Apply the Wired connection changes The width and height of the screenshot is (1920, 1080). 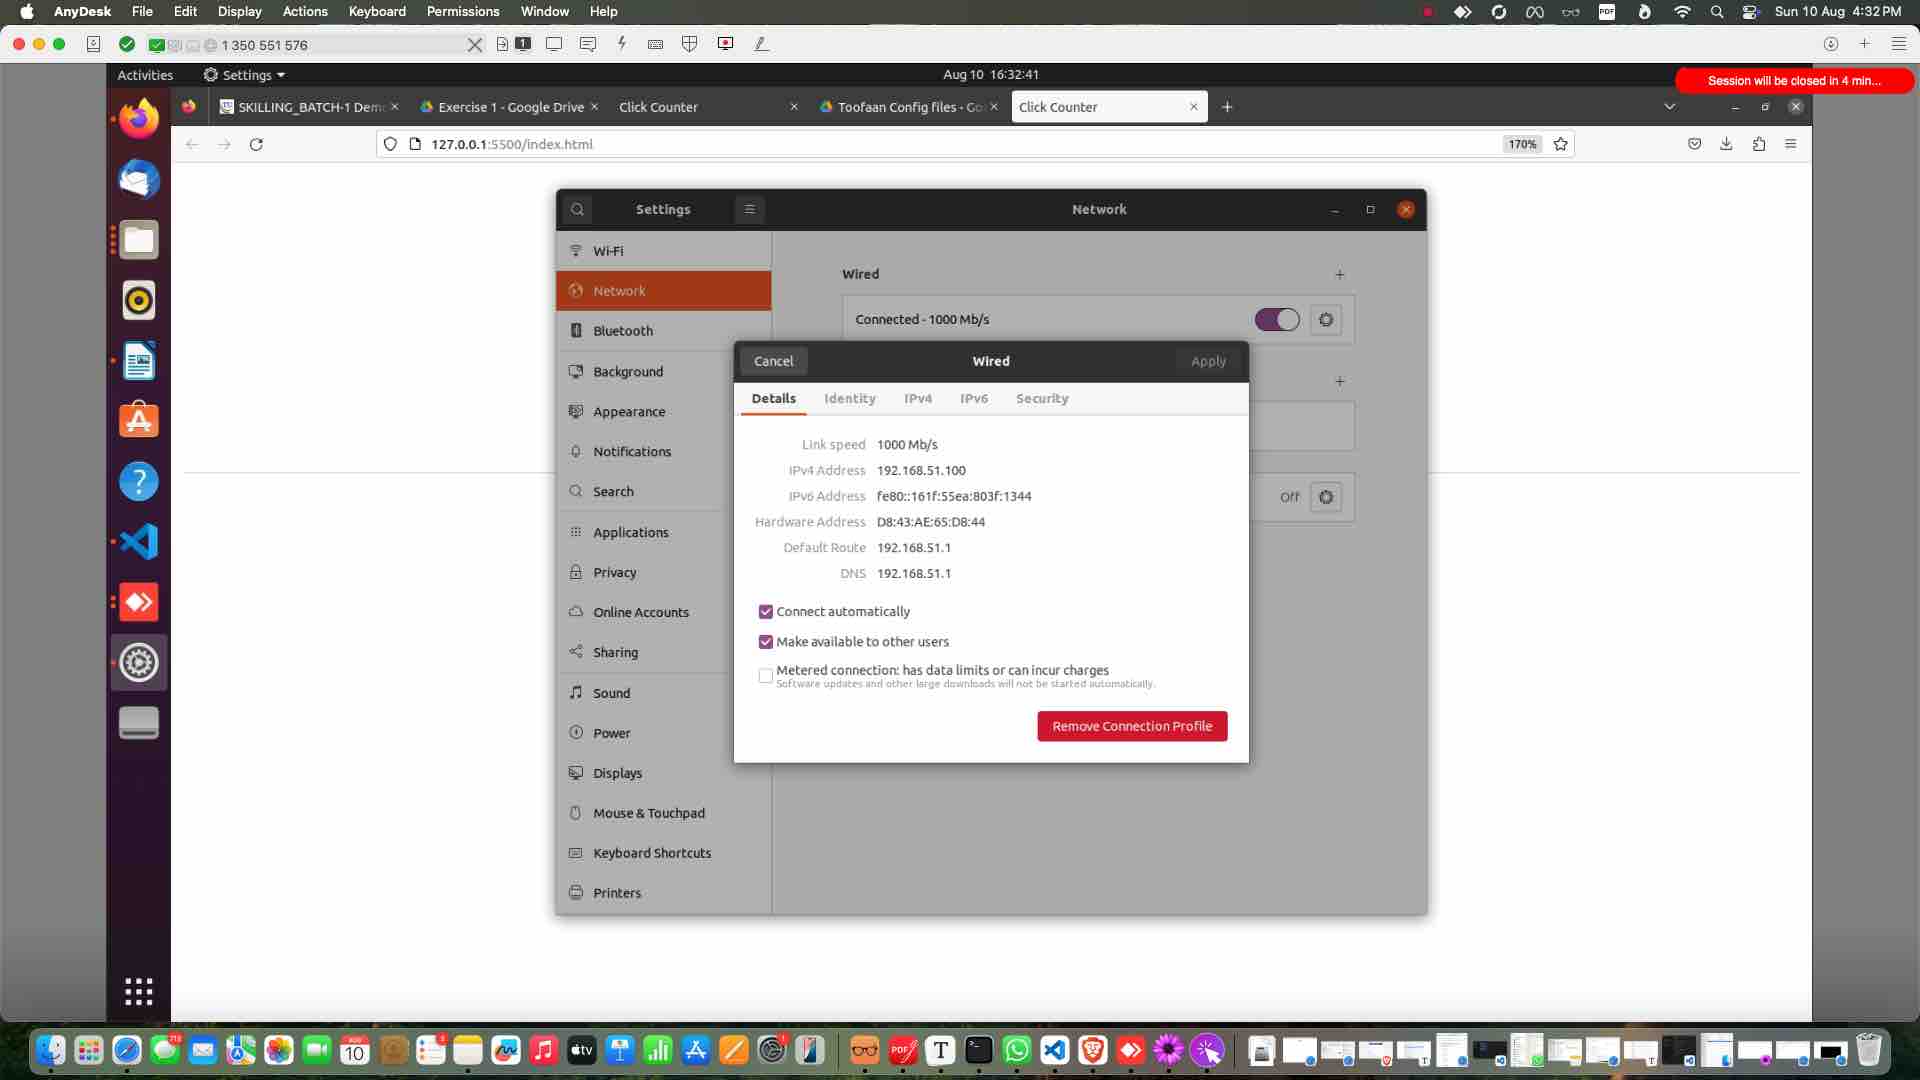(1208, 361)
